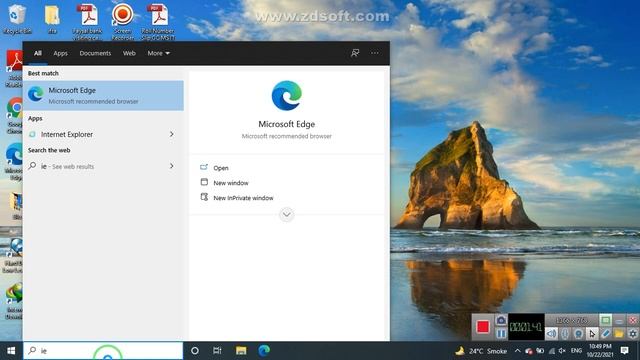This screenshot has width=640, height=360.
Task: Open search feedback icon
Action: tap(355, 53)
